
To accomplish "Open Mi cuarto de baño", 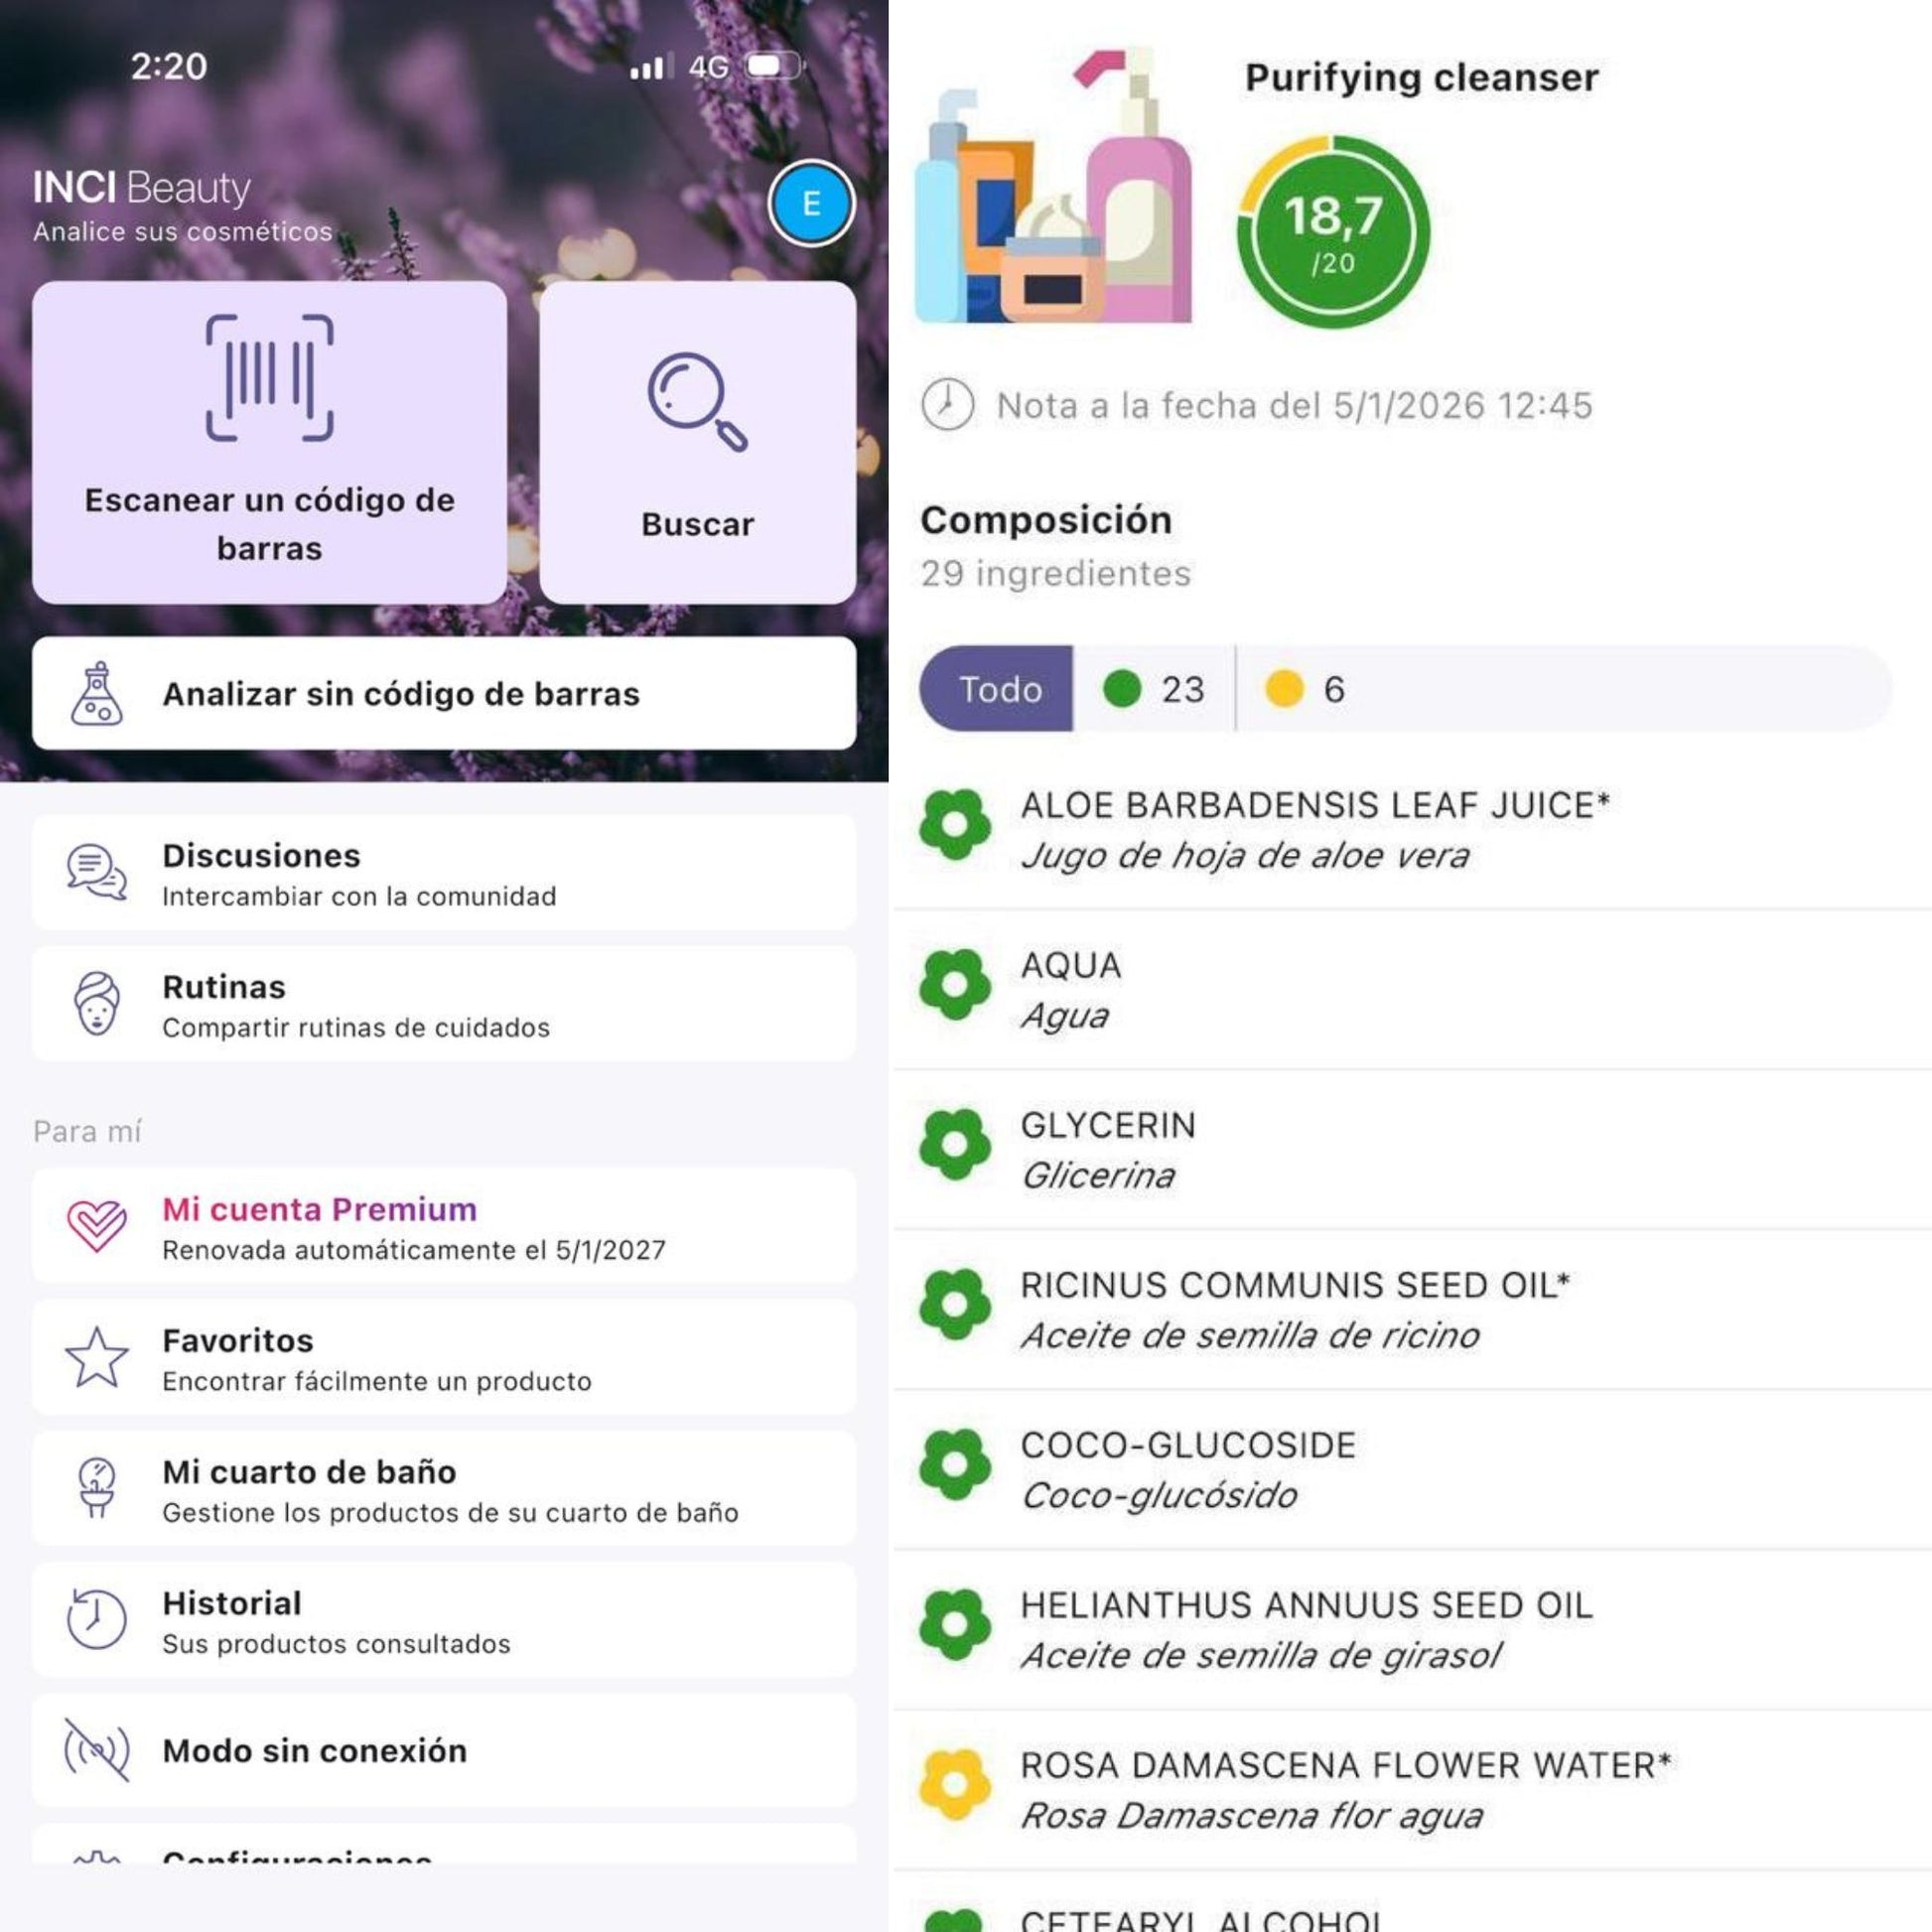I will [x=444, y=1488].
